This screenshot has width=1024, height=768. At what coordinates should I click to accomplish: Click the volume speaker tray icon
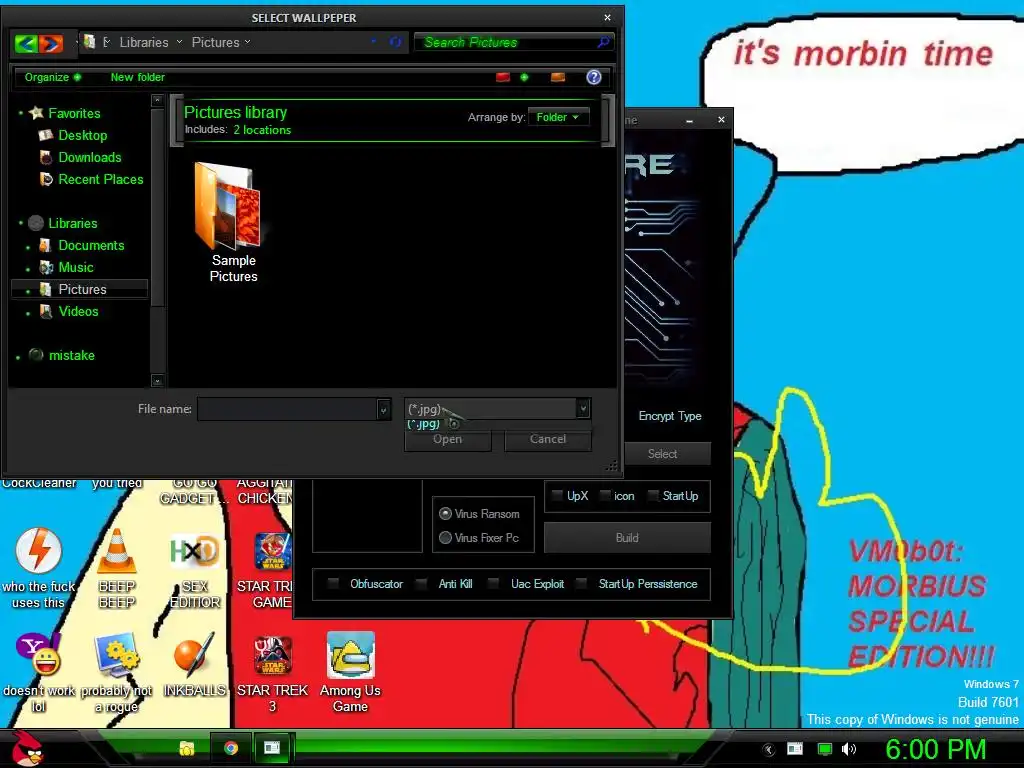pyautogui.click(x=849, y=749)
